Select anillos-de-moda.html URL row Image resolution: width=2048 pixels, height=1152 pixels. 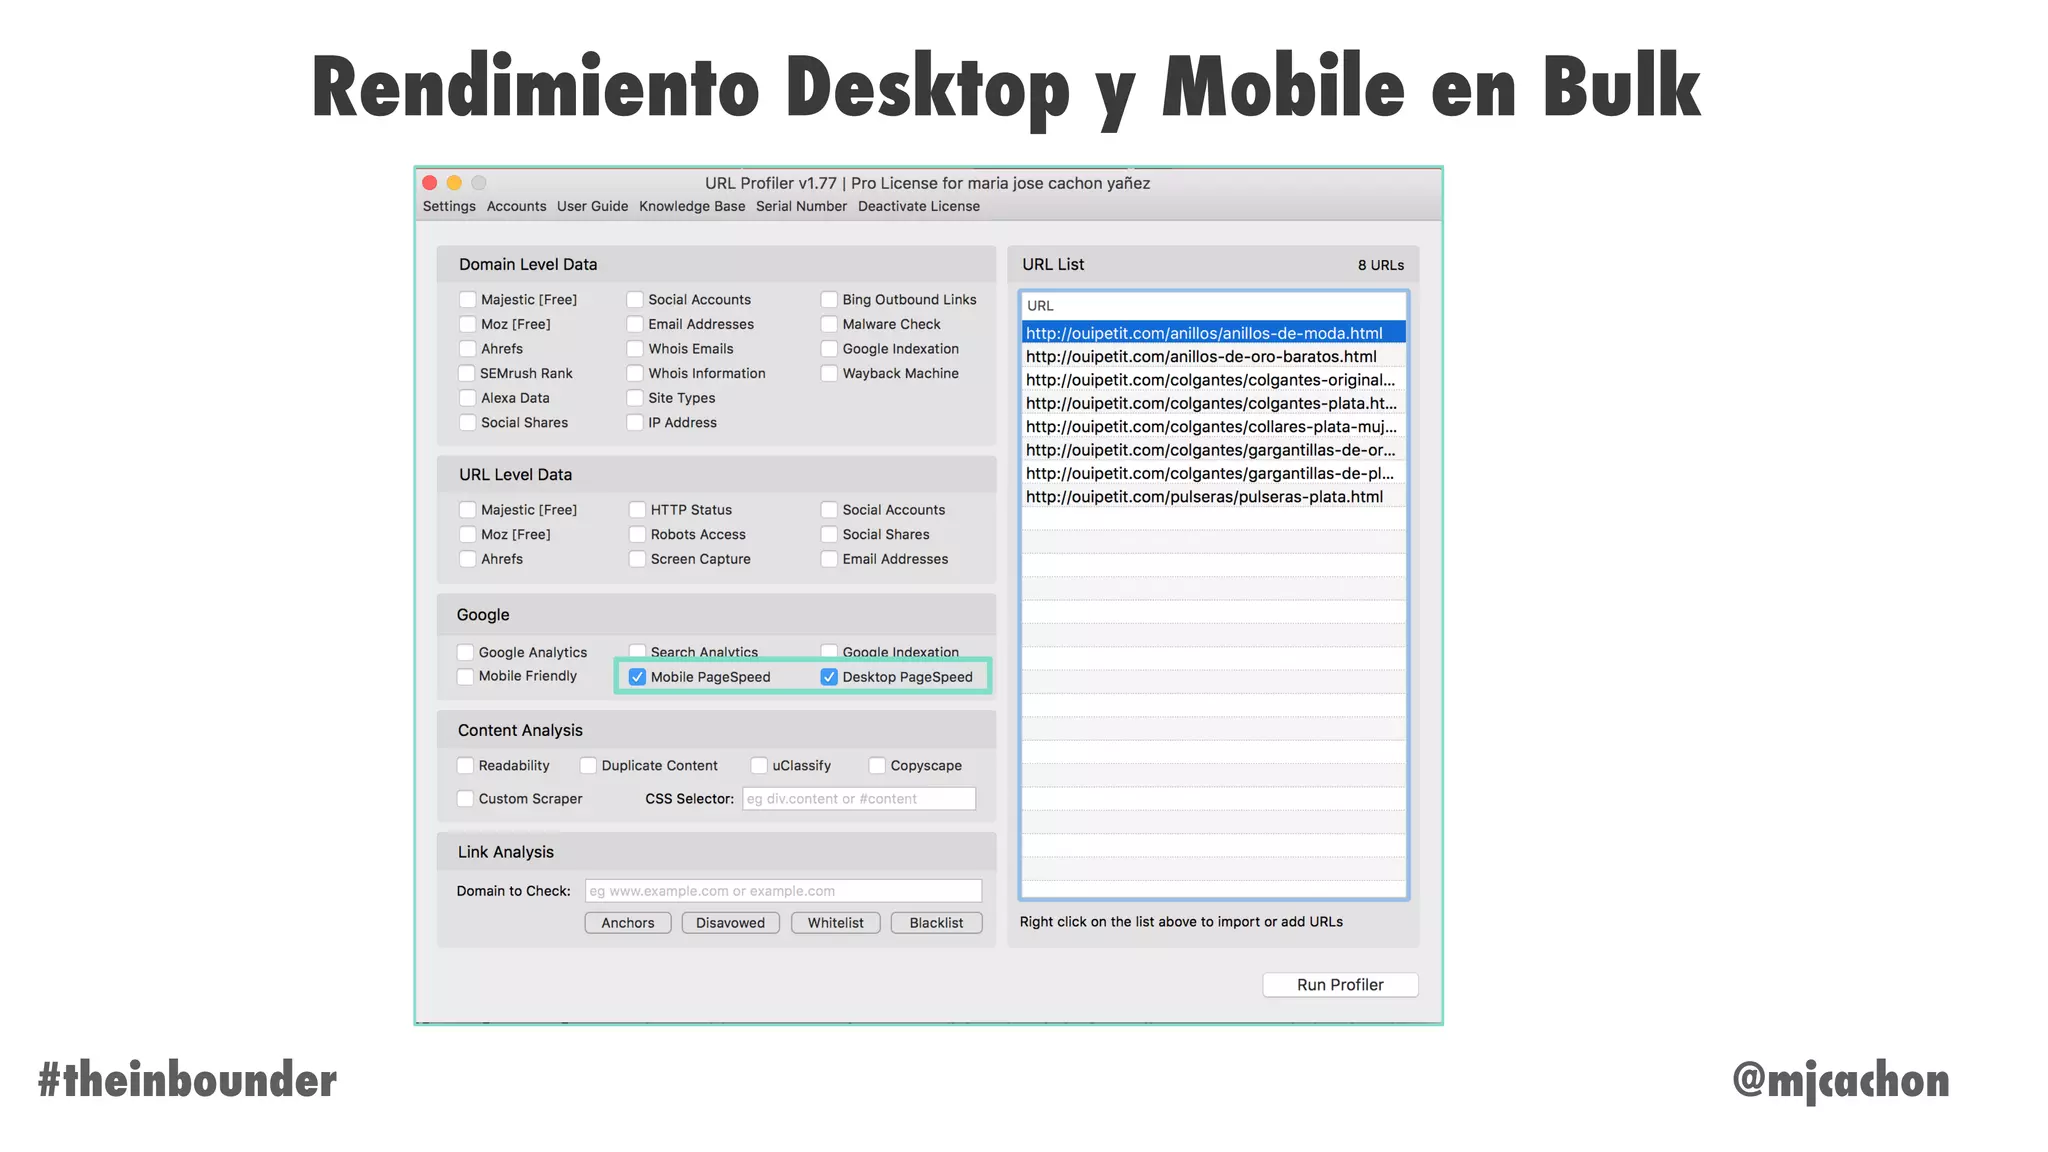(1213, 333)
